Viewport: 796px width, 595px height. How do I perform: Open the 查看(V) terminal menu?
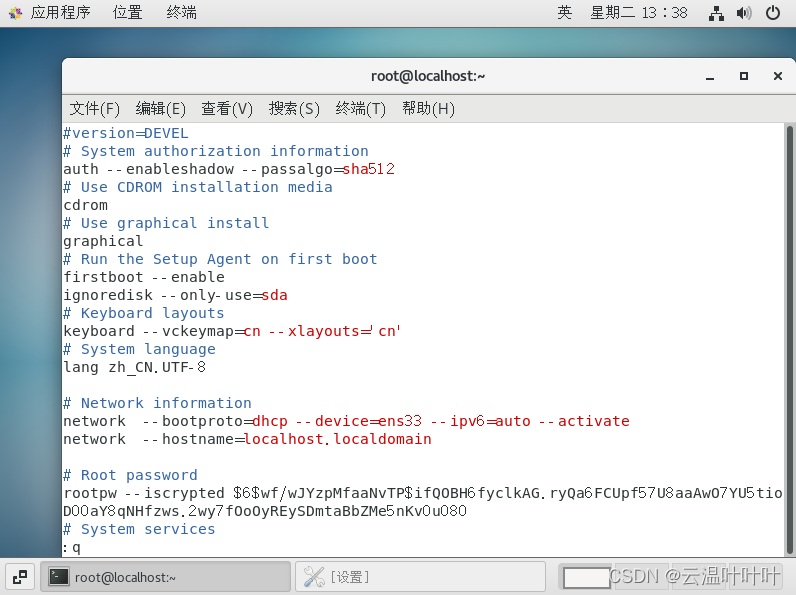(226, 109)
